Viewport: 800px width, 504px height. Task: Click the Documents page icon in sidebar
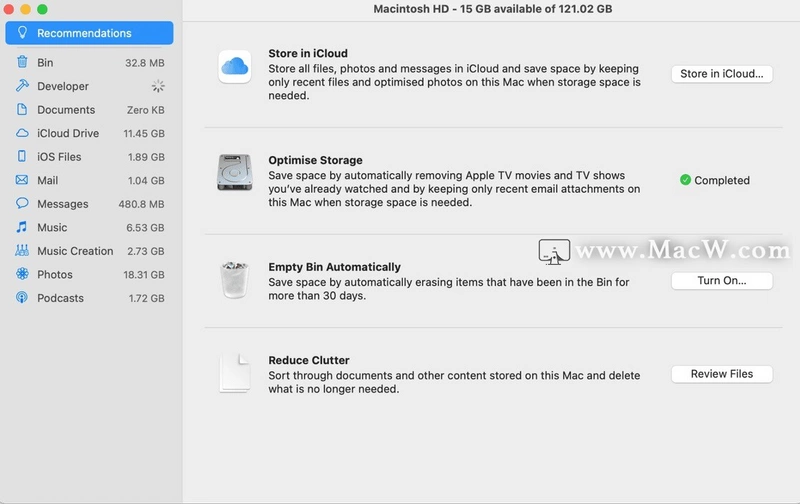22,109
